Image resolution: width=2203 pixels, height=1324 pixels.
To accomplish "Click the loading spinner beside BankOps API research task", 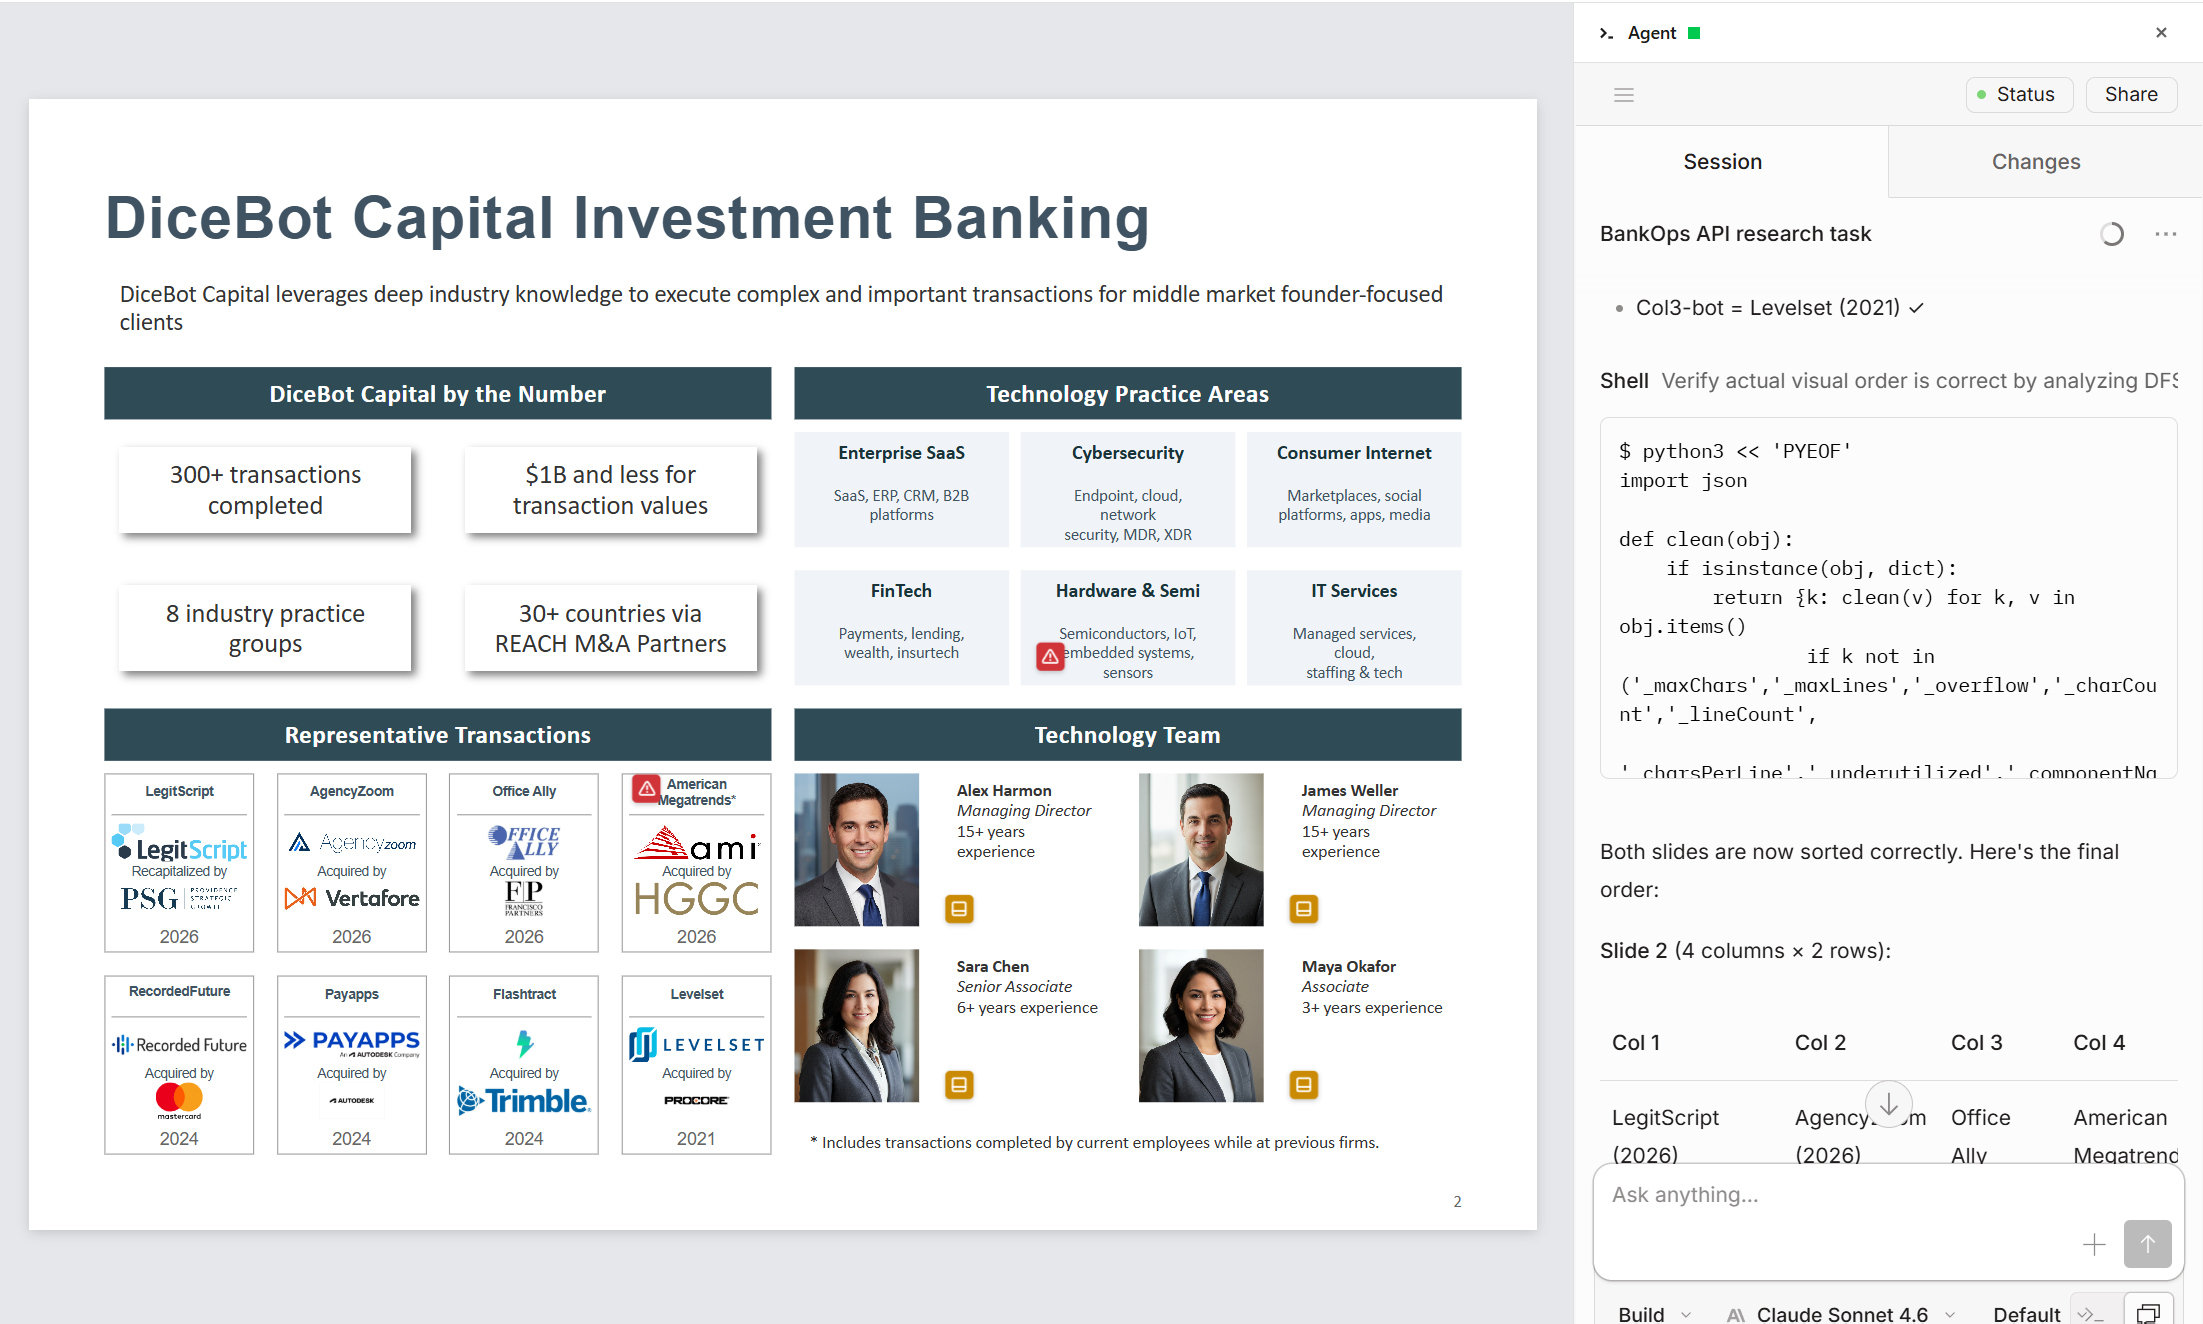I will click(2112, 234).
